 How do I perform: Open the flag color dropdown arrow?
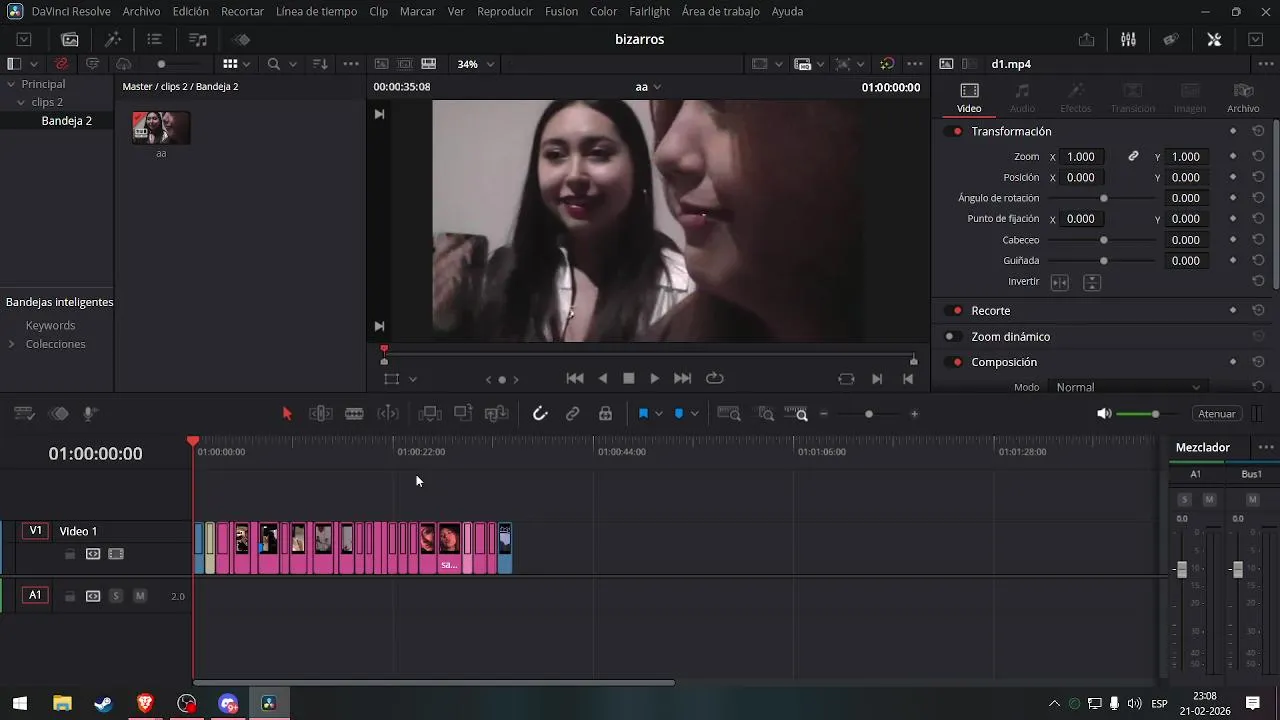pyautogui.click(x=659, y=414)
